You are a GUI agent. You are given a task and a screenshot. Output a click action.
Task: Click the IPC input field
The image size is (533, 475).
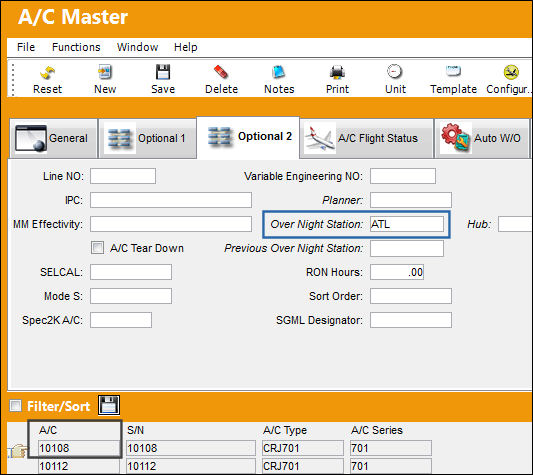click(x=171, y=200)
